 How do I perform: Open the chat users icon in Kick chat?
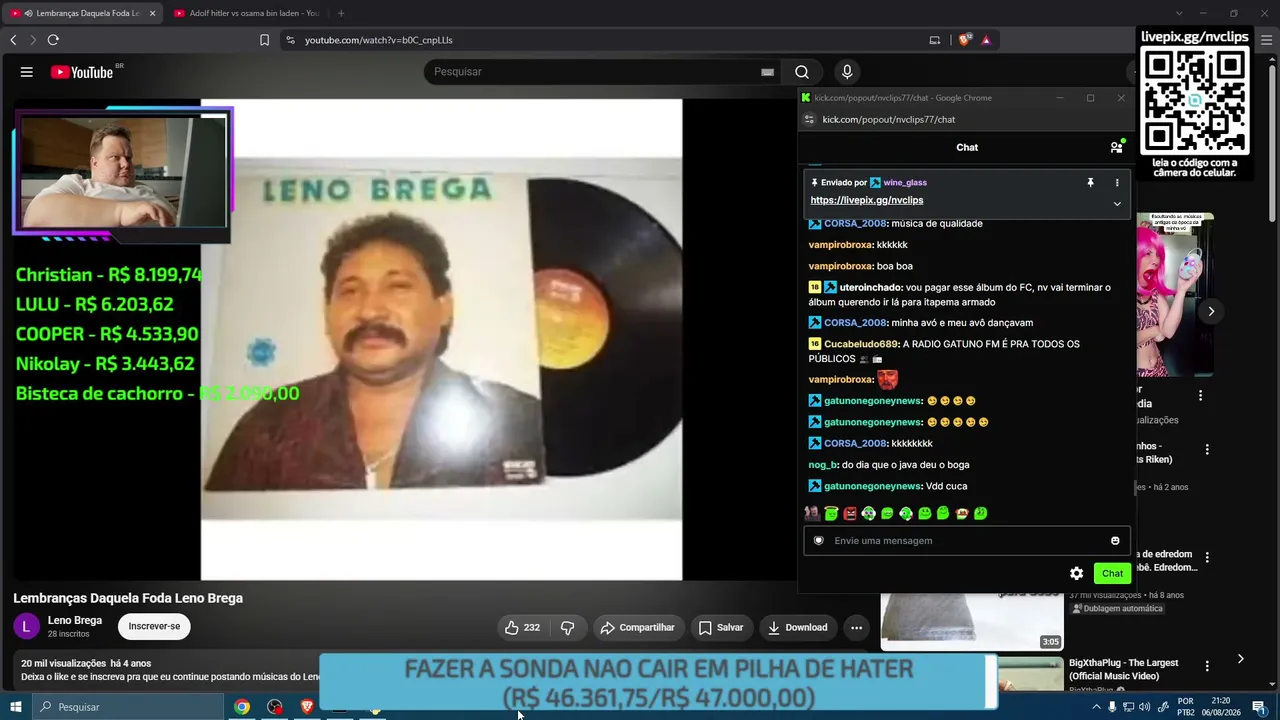[x=1116, y=147]
